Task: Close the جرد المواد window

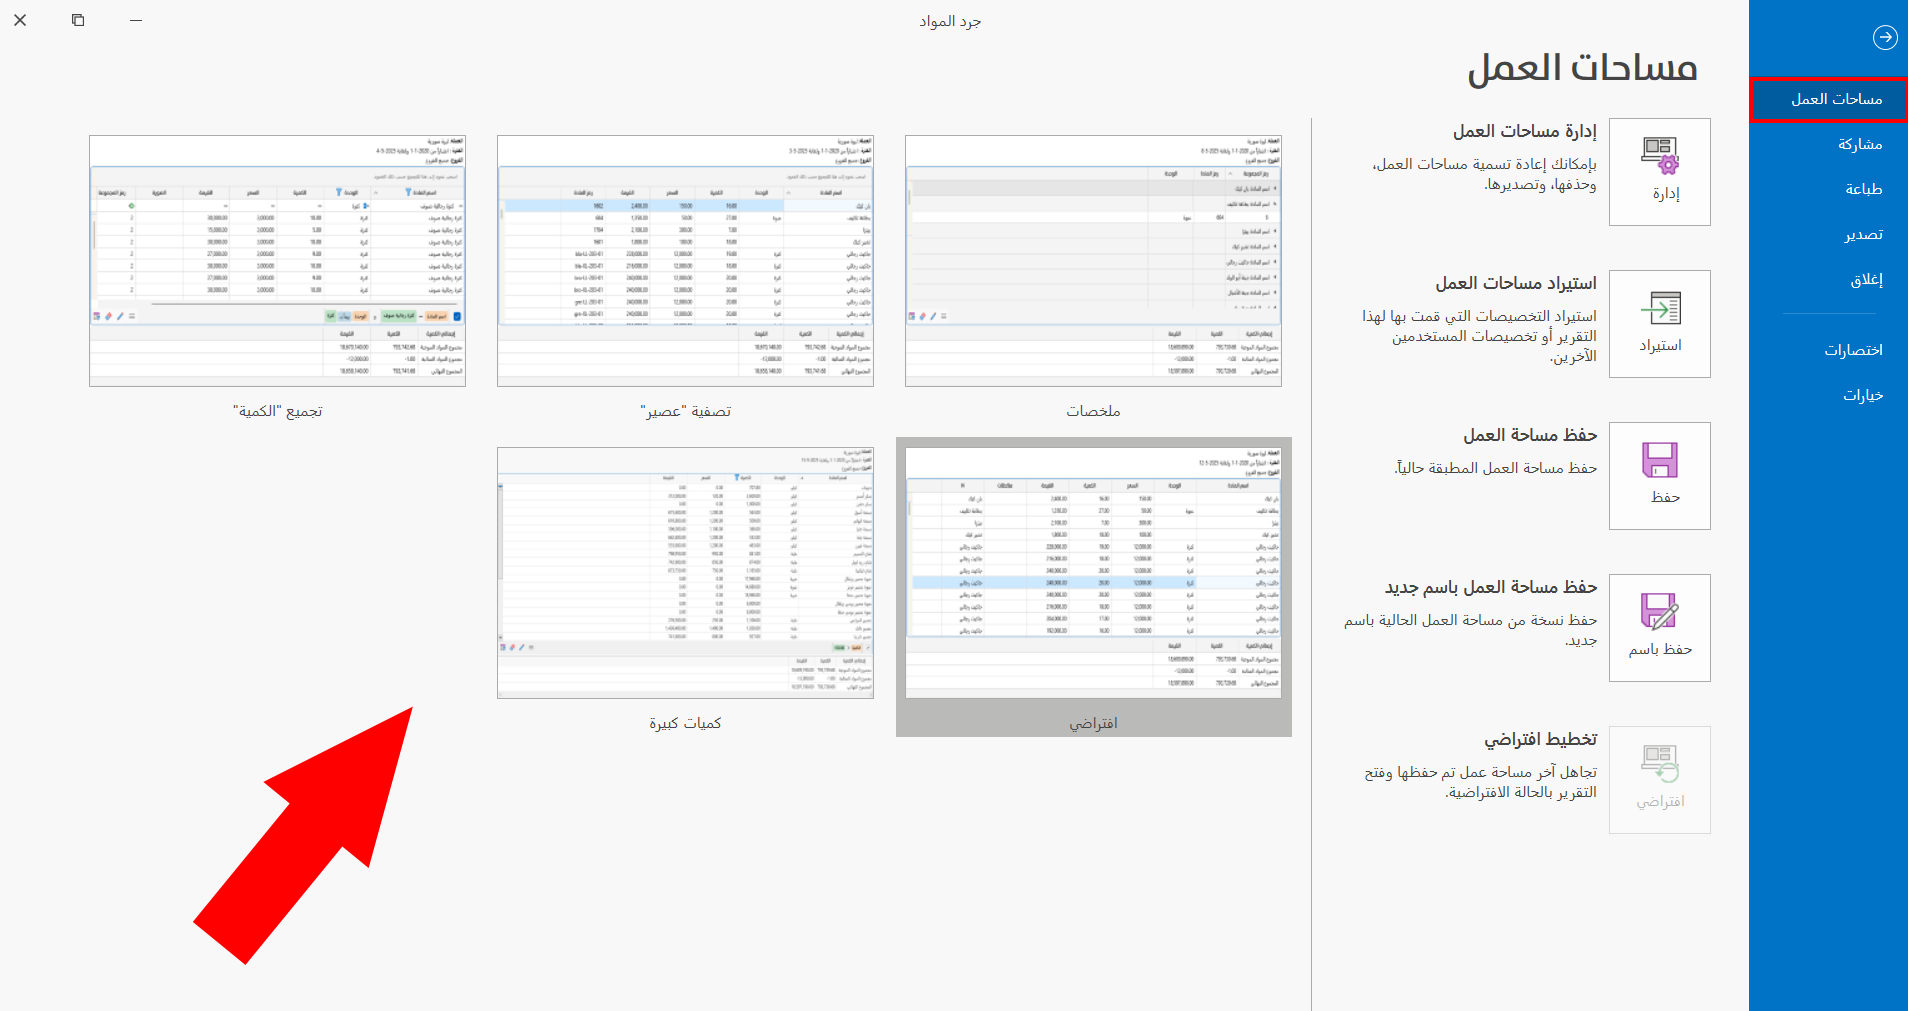Action: tap(19, 20)
